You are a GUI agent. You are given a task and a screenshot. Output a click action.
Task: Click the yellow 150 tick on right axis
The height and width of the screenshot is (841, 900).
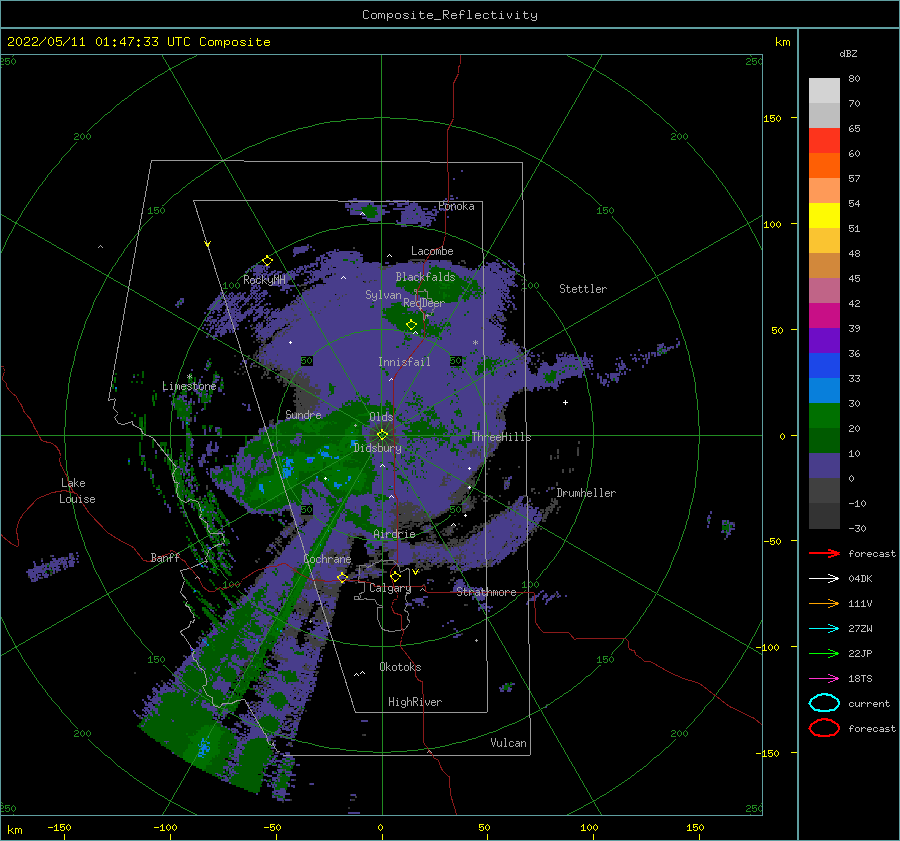coord(772,118)
